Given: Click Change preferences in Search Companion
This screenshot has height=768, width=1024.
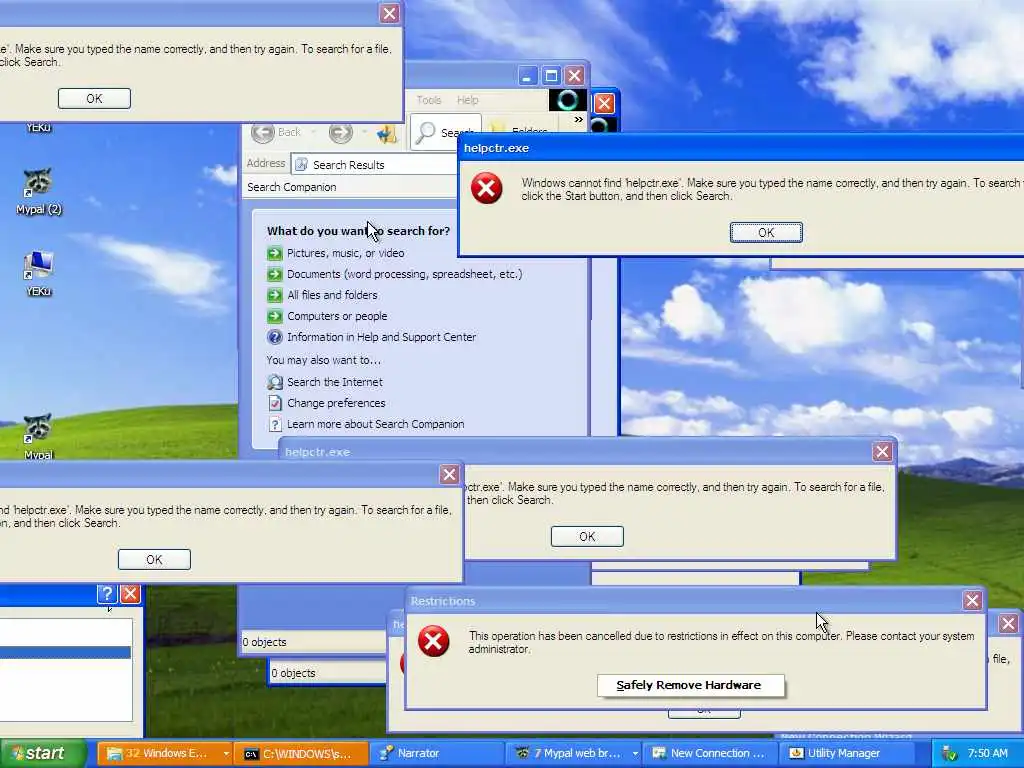Looking at the screenshot, I should tap(326, 403).
